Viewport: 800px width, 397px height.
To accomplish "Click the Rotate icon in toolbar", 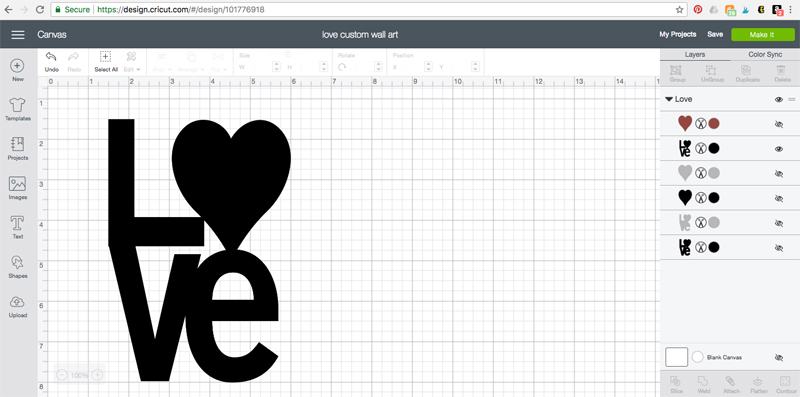I will (x=342, y=66).
